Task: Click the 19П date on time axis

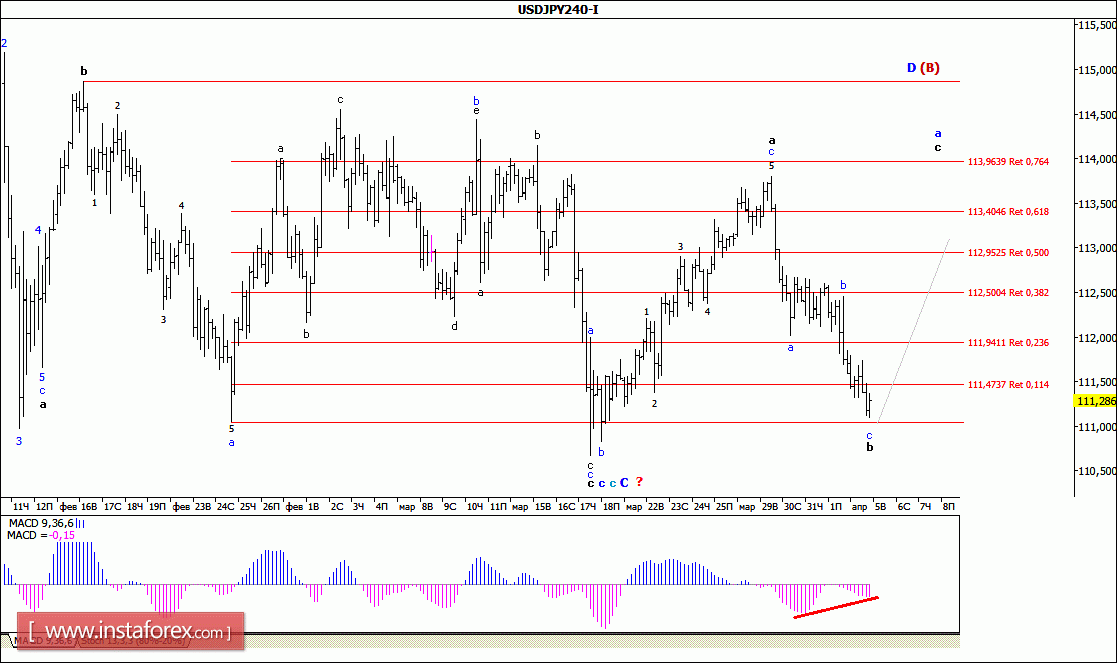Action: pos(157,506)
